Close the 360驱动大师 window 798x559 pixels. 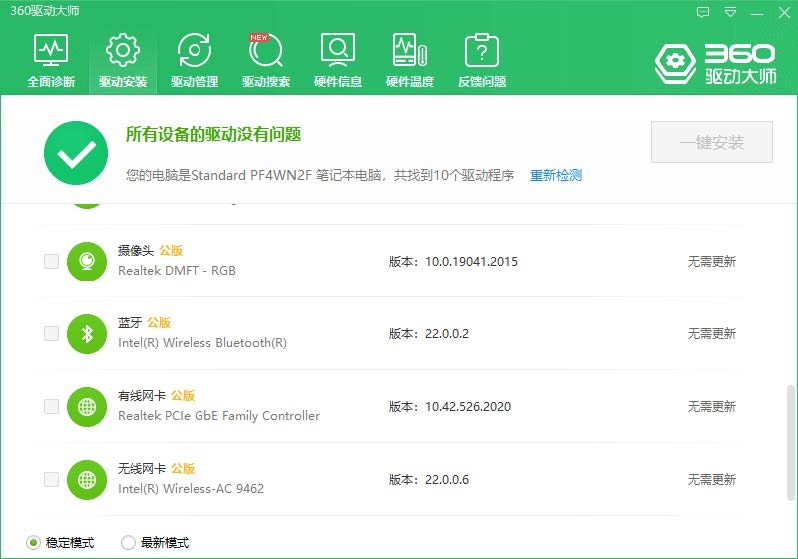click(784, 12)
